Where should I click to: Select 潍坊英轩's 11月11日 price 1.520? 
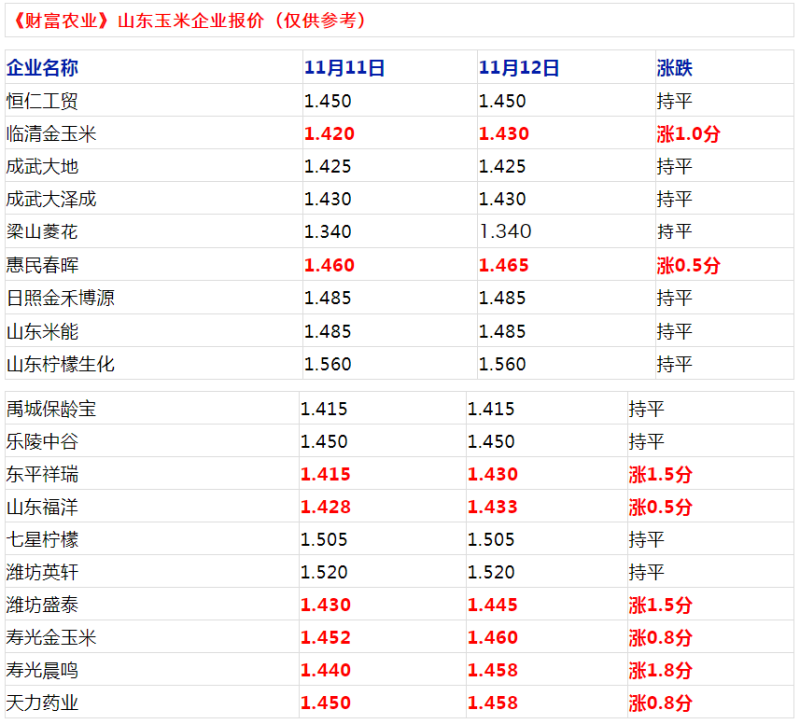pos(323,572)
